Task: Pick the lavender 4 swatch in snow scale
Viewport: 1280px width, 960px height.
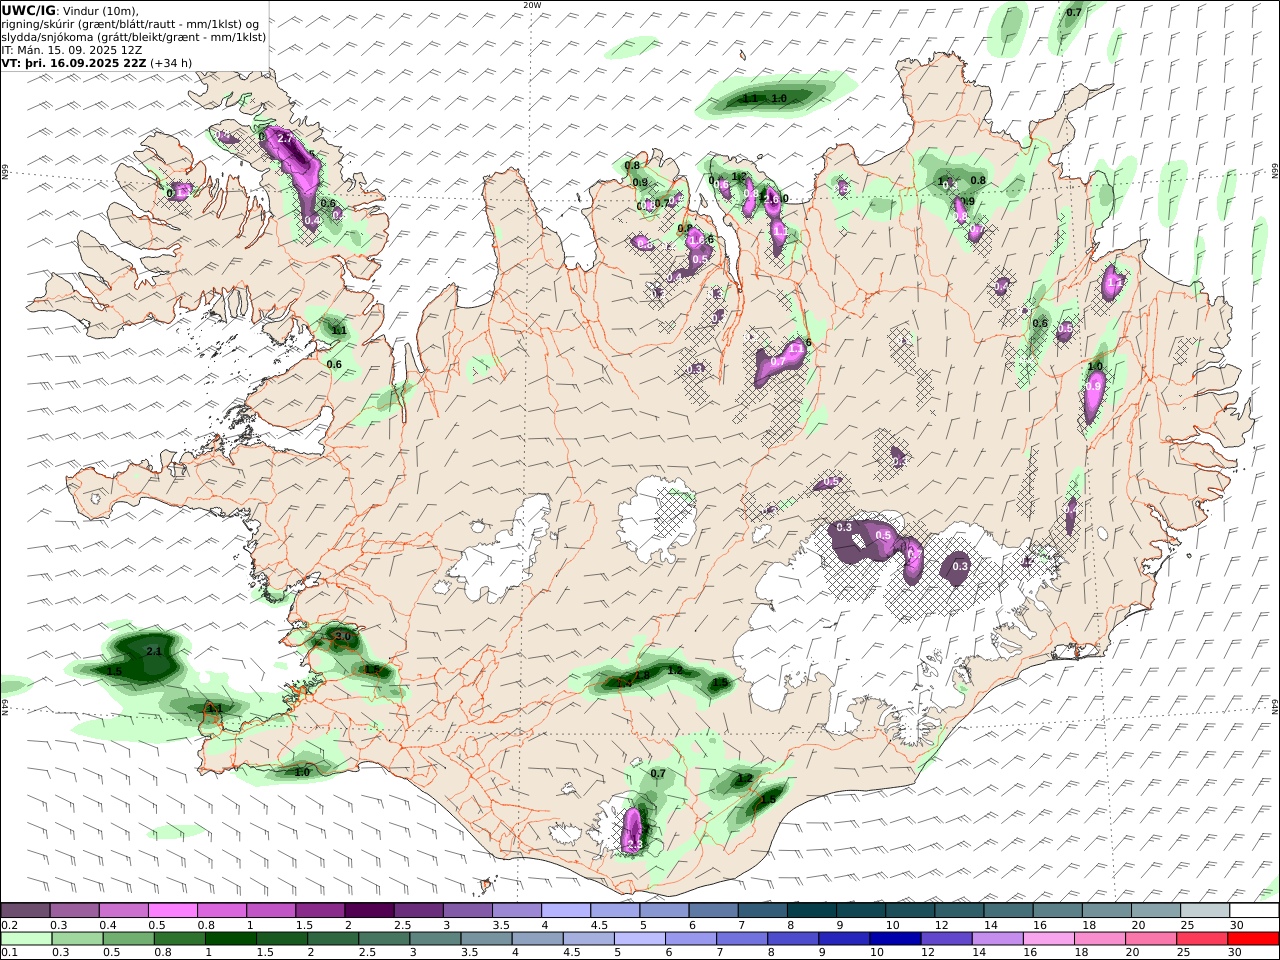Action: [566, 911]
